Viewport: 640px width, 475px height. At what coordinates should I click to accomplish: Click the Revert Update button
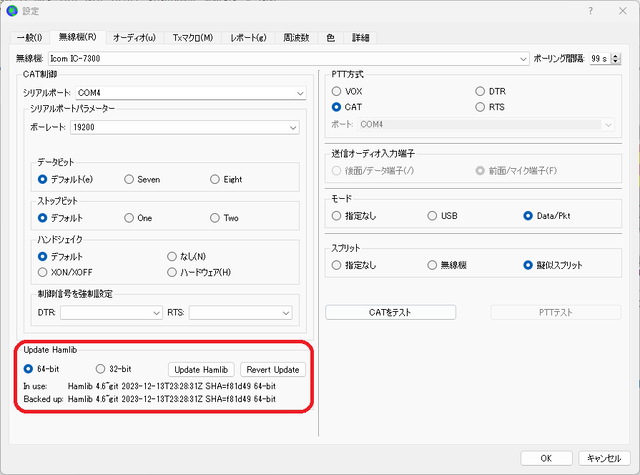273,370
